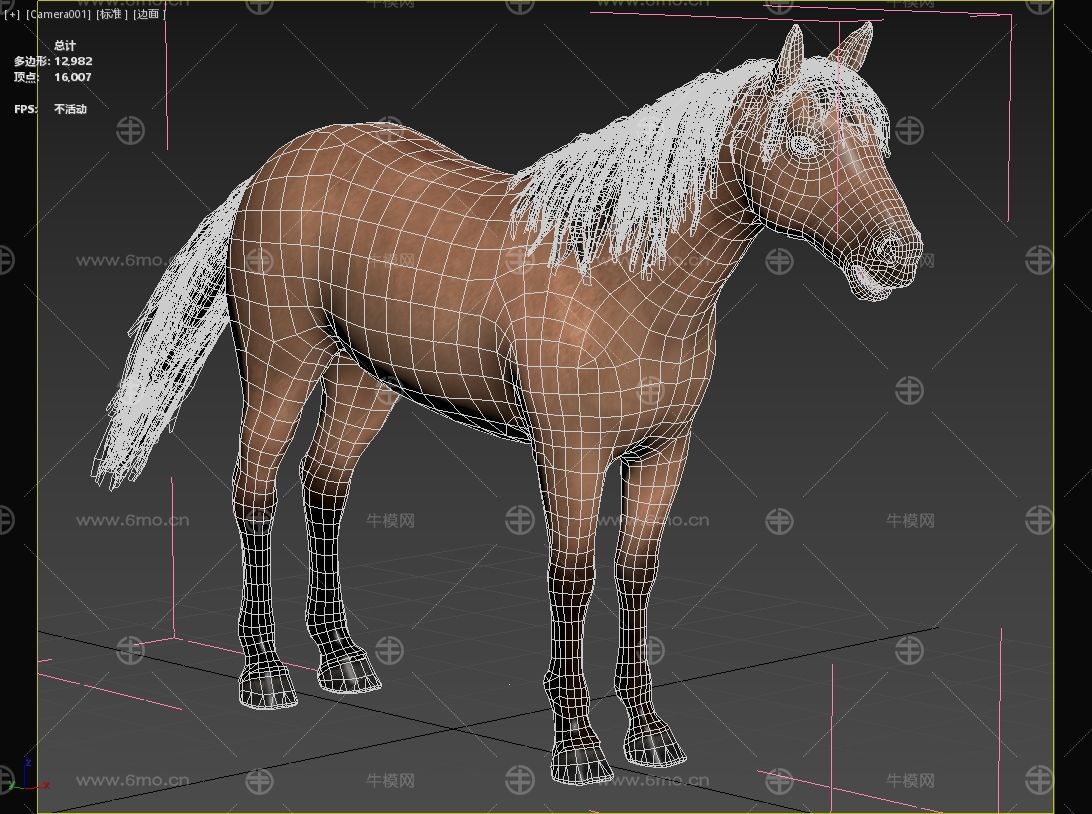1092x814 pixels.
Task: Select the horse's eye on the model
Action: coord(802,144)
